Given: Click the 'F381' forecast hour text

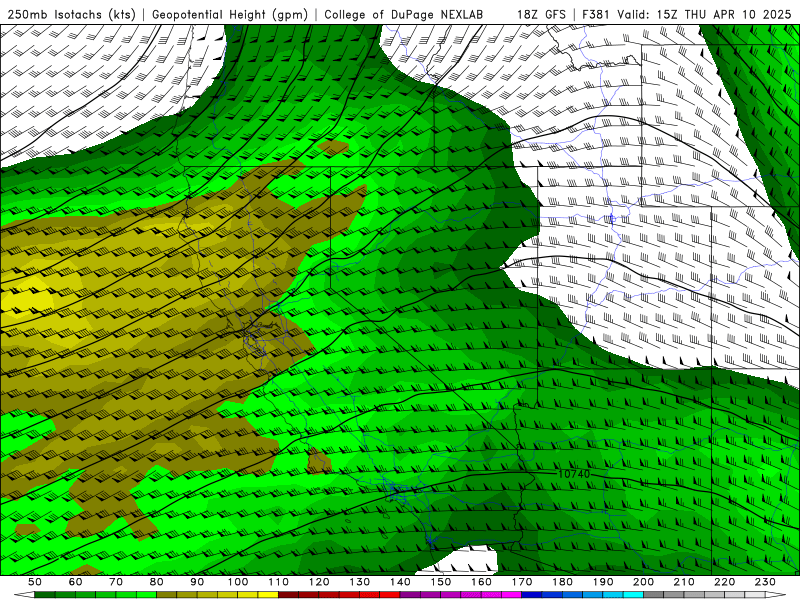Looking at the screenshot, I should click(596, 15).
